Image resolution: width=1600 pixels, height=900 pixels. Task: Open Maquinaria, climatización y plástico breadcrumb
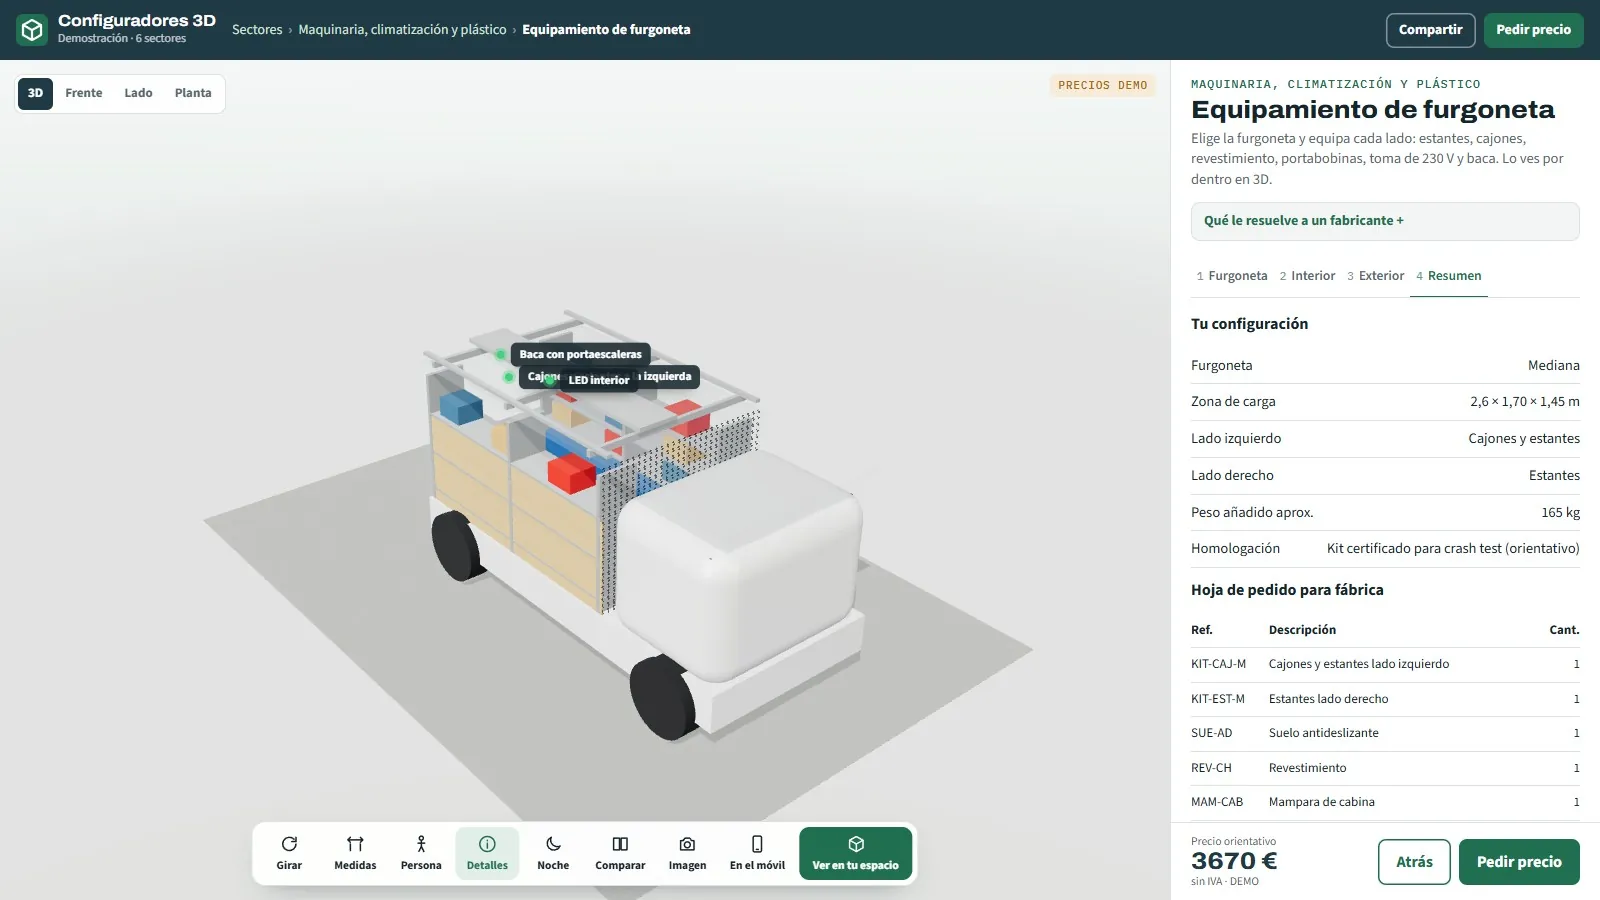tap(402, 30)
